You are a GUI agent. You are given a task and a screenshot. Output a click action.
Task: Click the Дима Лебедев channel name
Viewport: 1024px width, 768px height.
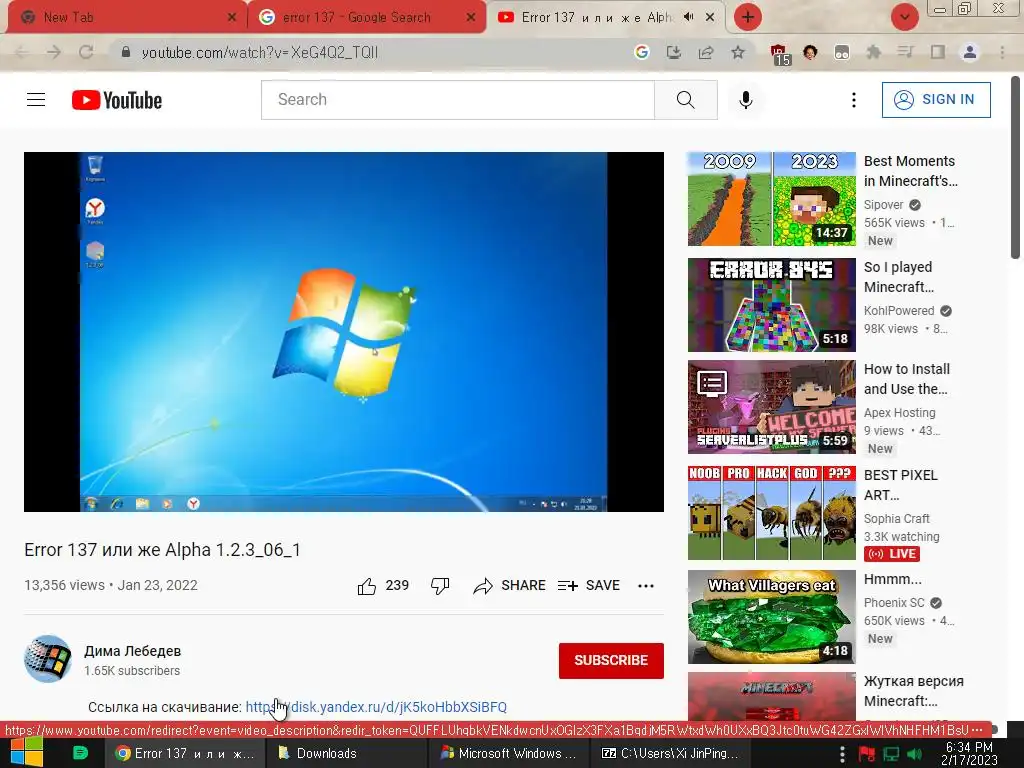(133, 651)
